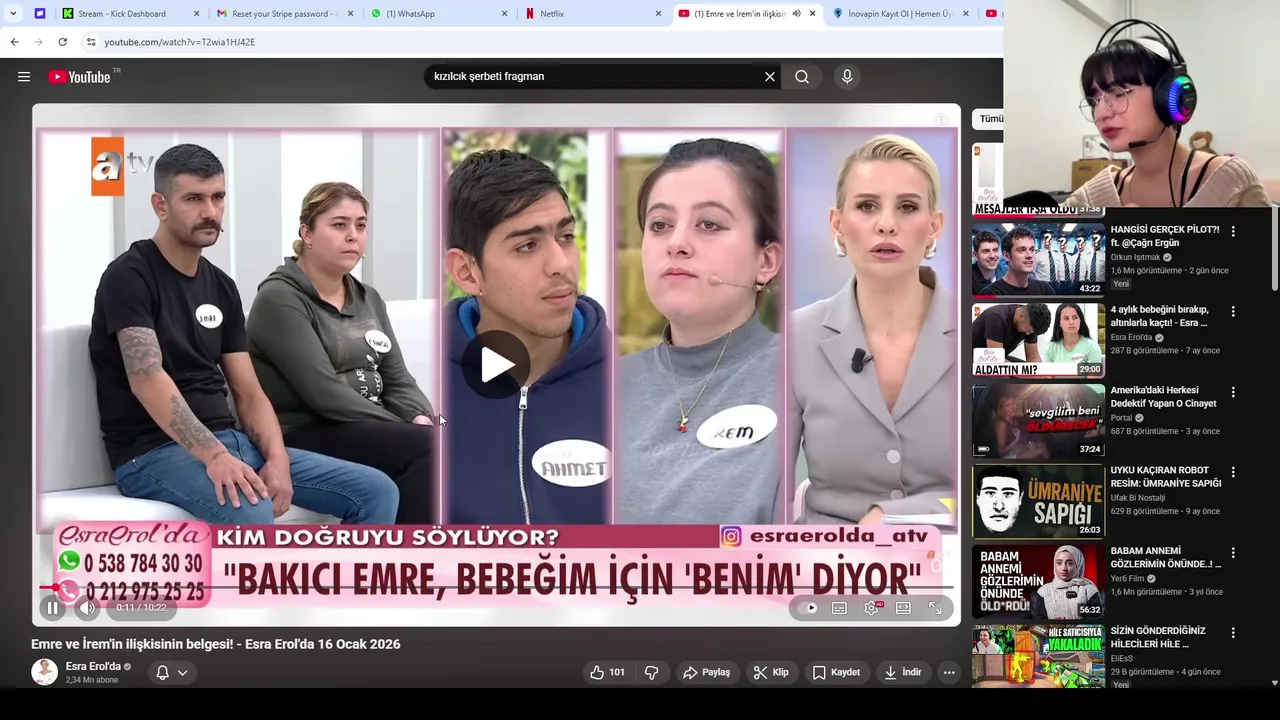
Task: Switch to the purple pinned tab
Action: tap(40, 14)
